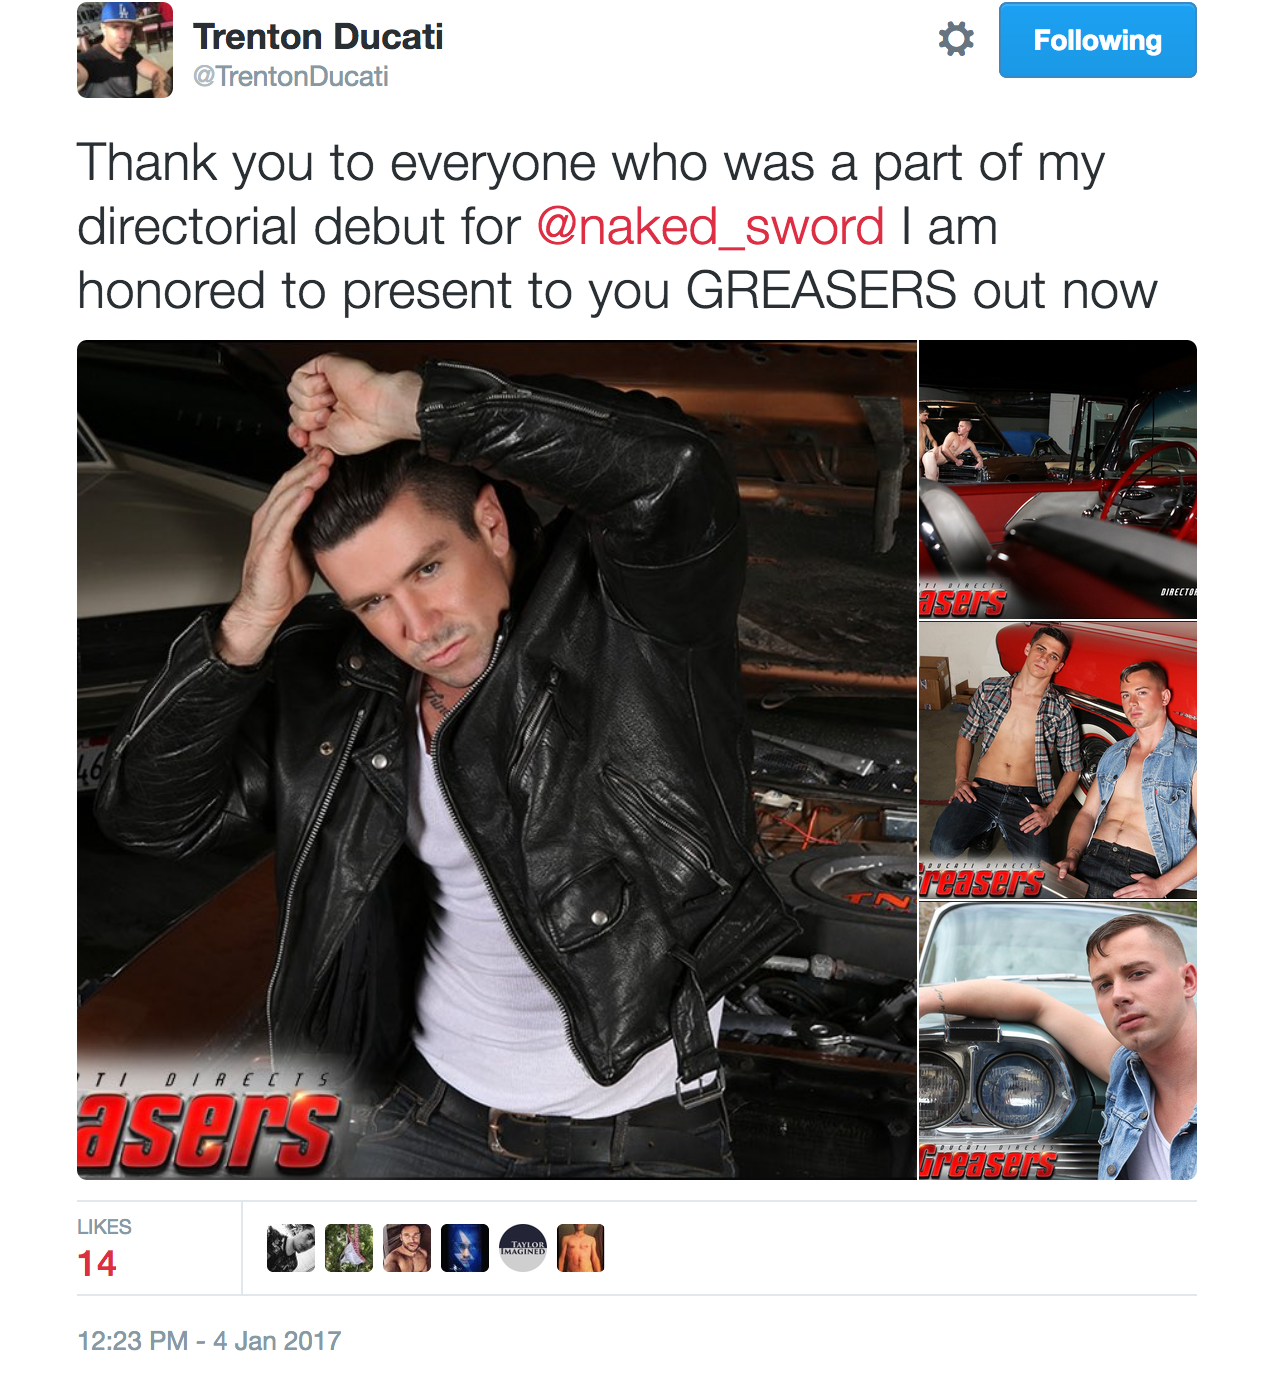Open the large leather jacket photo

497,760
